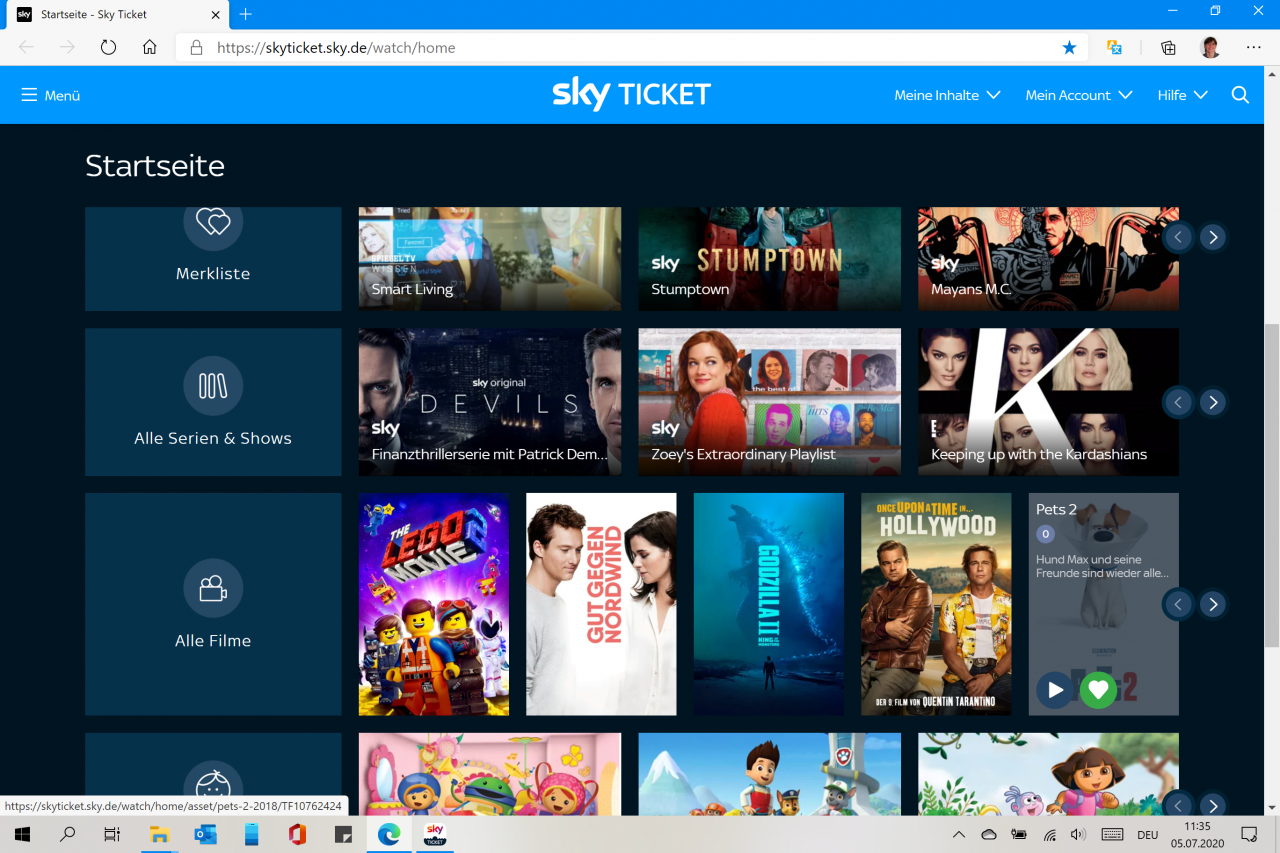Open Alle Filme camera icon tile
Viewport: 1280px width, 853px height.
point(213,588)
